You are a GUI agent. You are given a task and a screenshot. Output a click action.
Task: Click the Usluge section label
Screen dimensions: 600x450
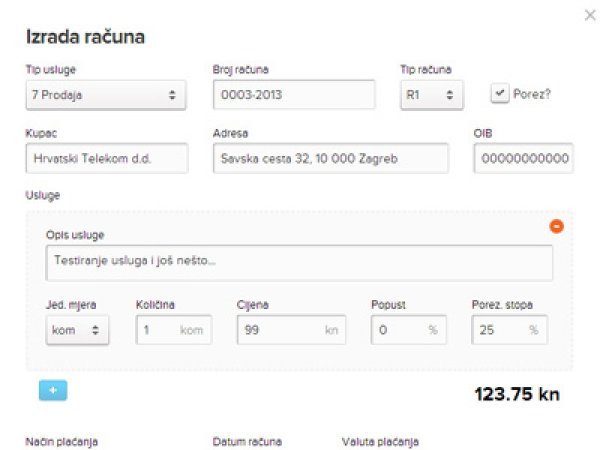click(x=42, y=195)
